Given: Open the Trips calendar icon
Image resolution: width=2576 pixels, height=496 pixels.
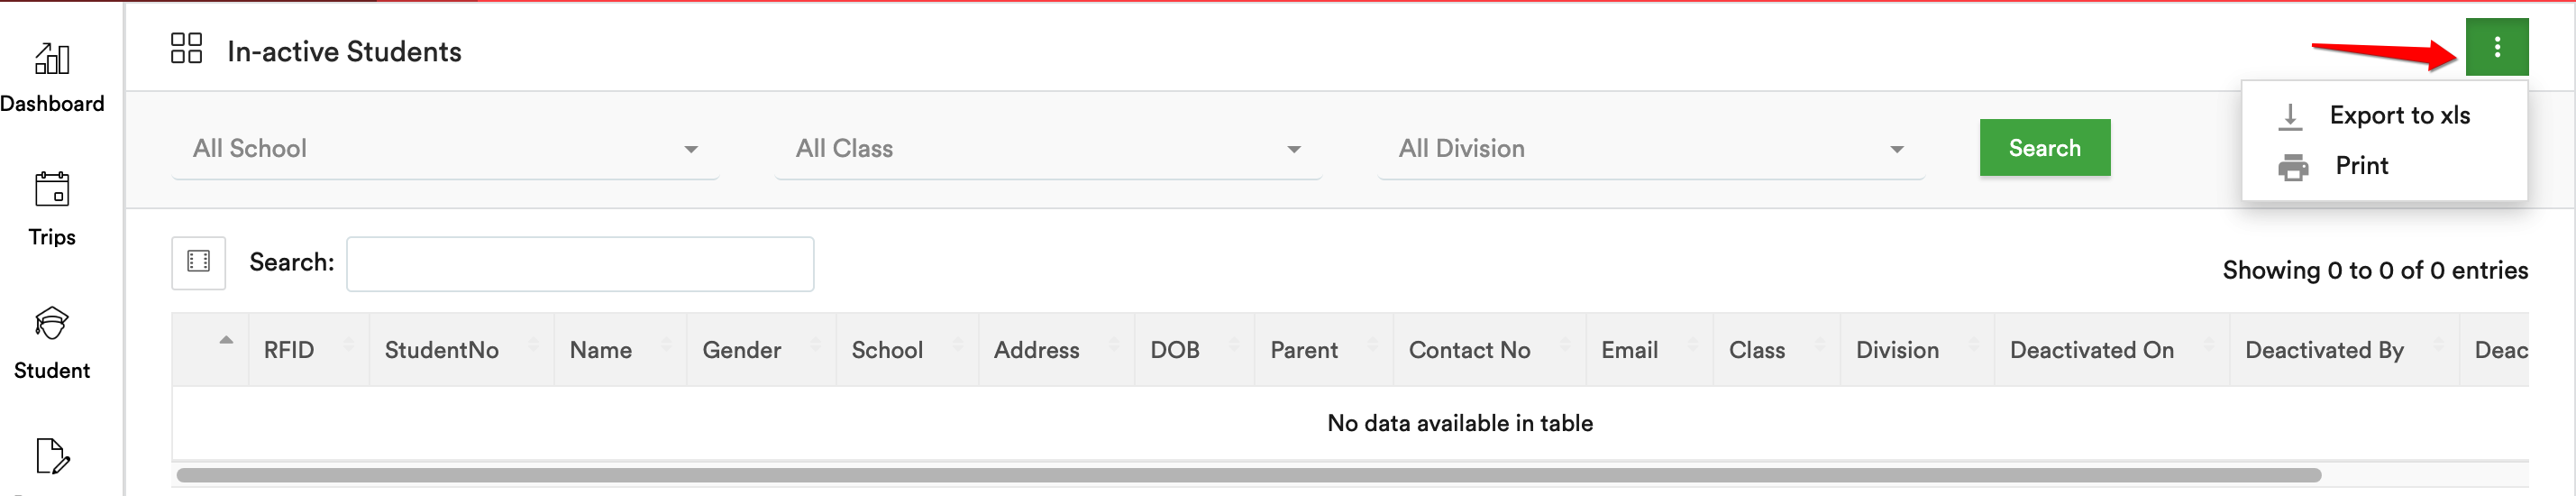Looking at the screenshot, I should 52,189.
